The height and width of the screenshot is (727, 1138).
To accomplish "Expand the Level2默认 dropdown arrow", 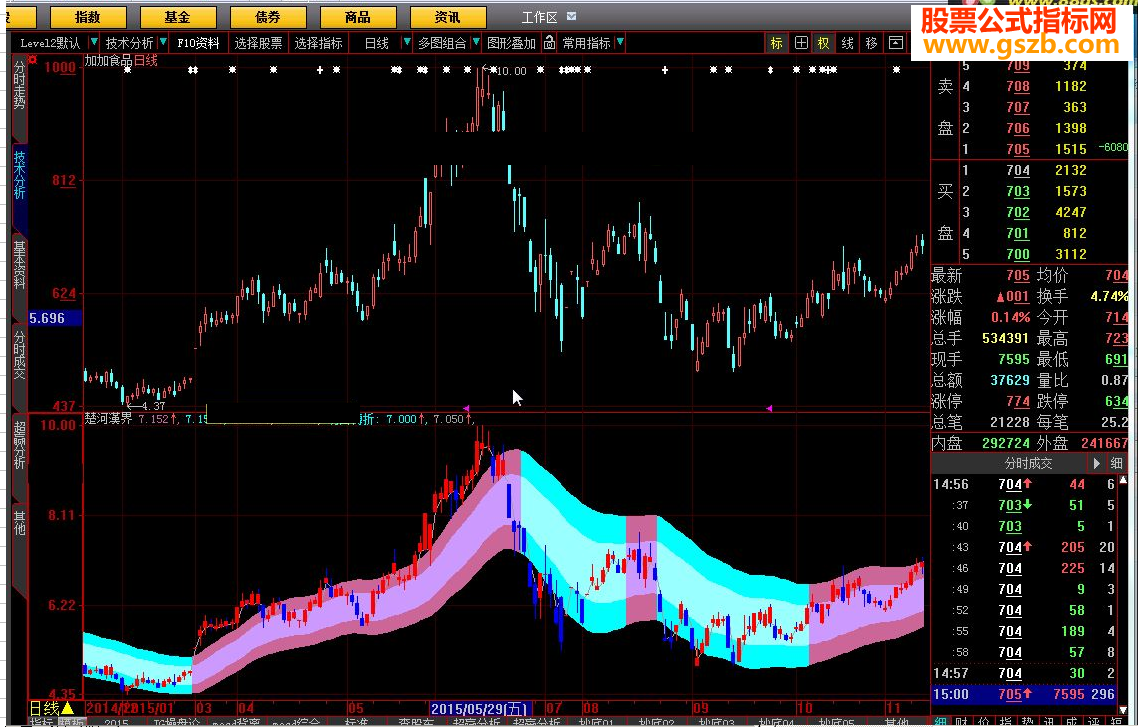I will click(x=94, y=43).
